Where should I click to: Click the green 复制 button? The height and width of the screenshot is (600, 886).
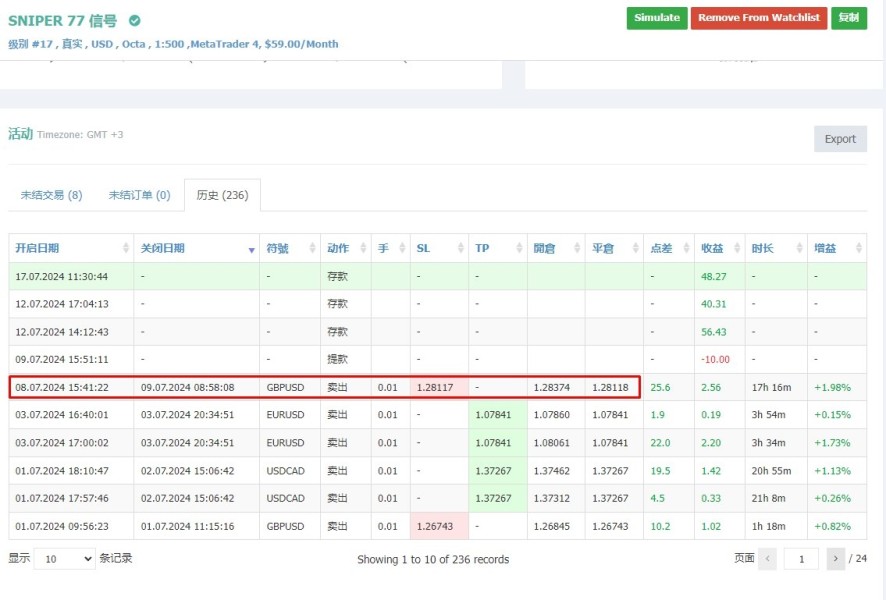848,18
